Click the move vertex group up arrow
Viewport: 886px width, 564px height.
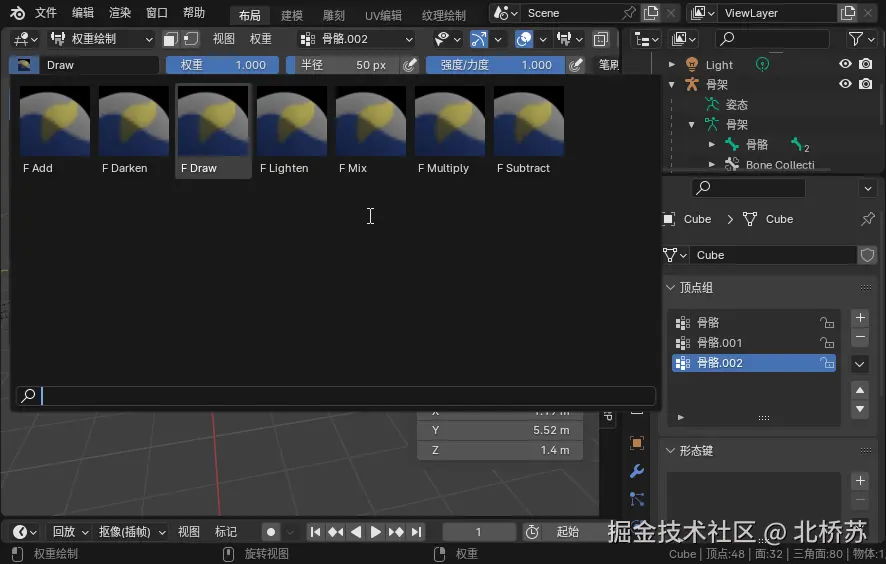860,390
